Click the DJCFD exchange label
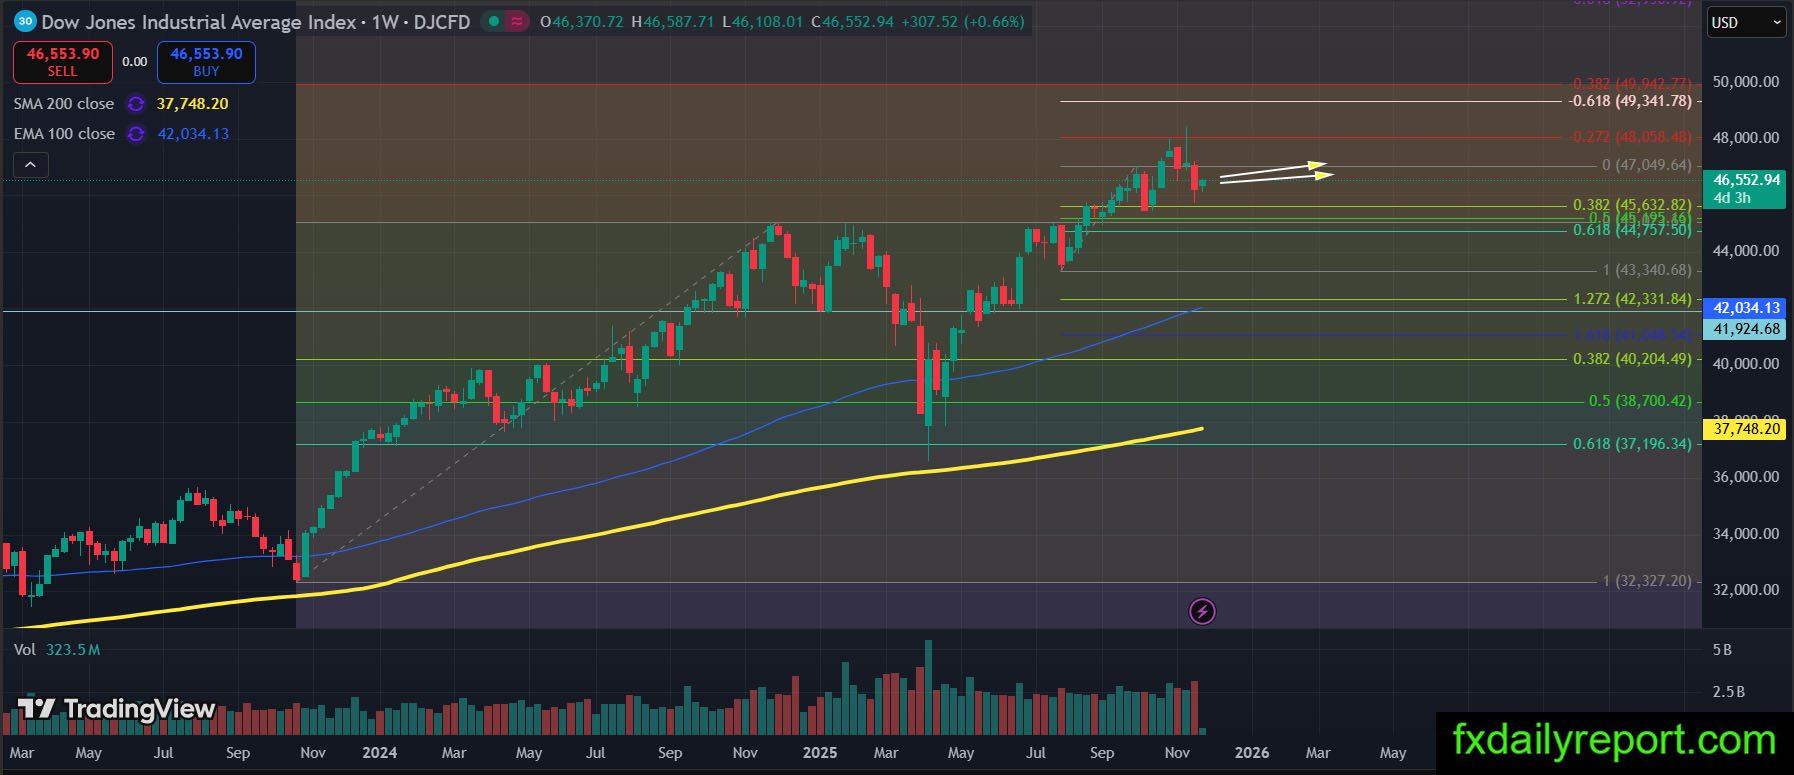The width and height of the screenshot is (1794, 775). 442,21
